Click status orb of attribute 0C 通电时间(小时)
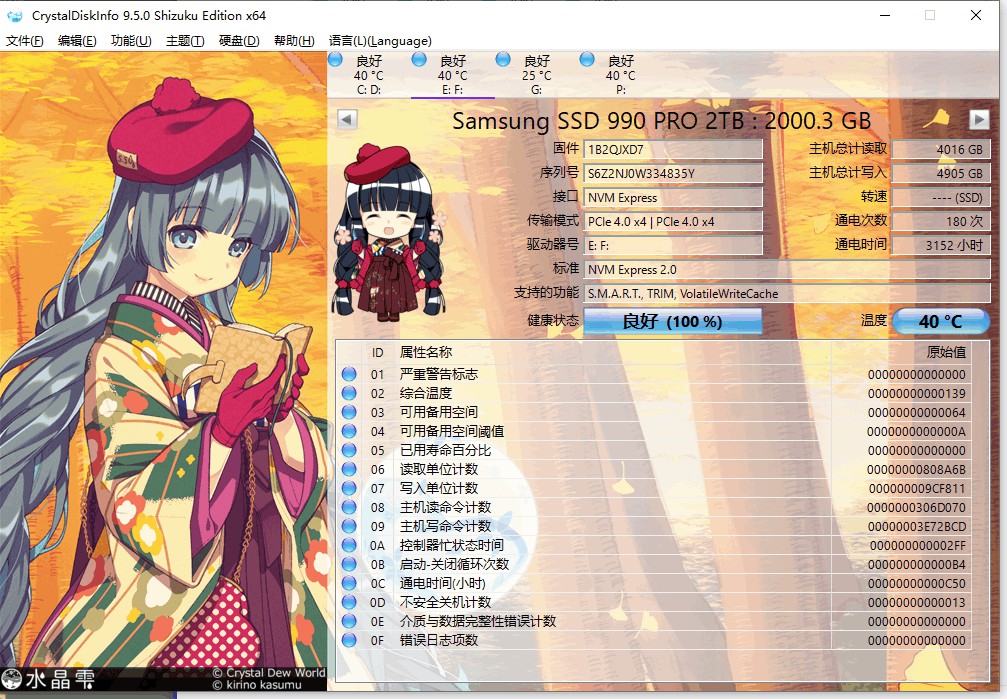This screenshot has width=1007, height=699. (349, 583)
